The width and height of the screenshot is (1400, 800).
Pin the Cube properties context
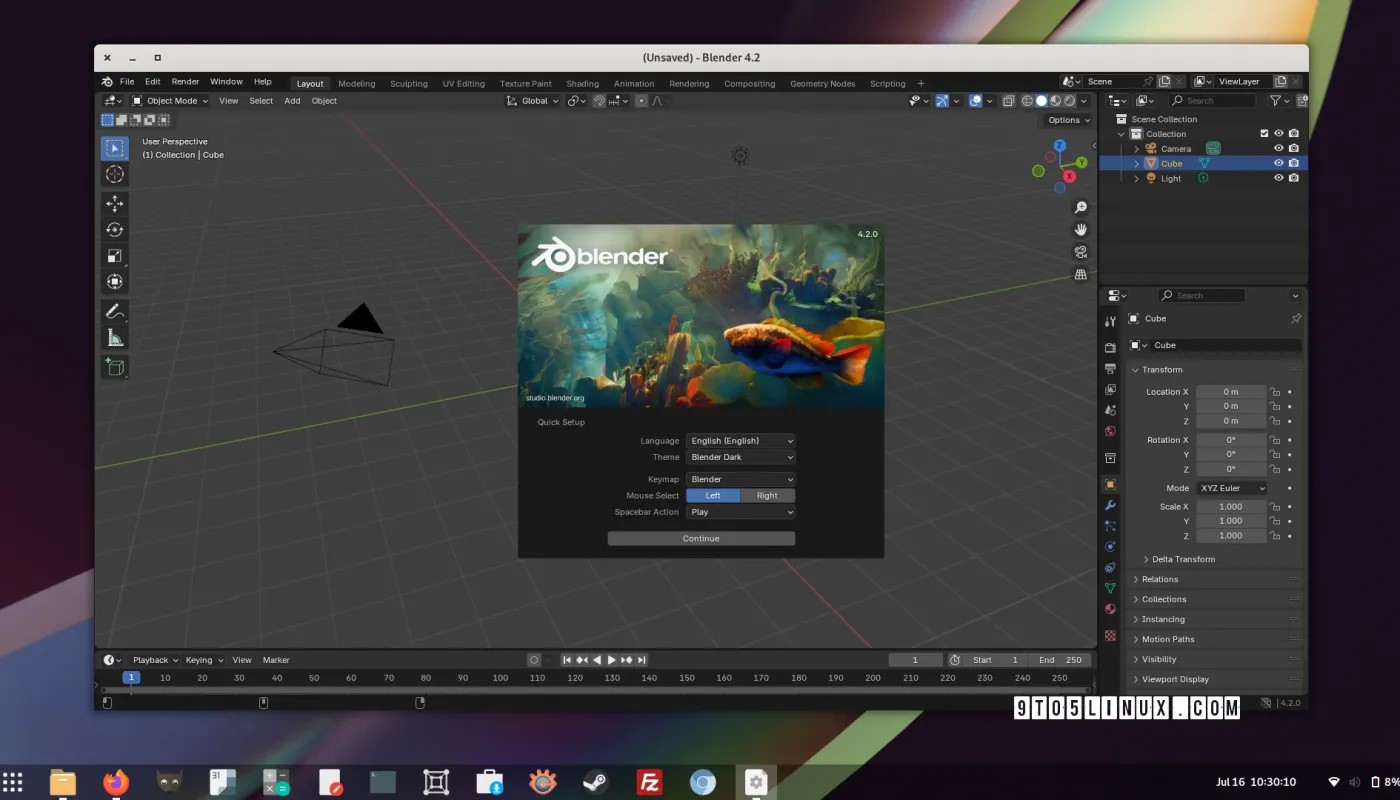tap(1296, 319)
